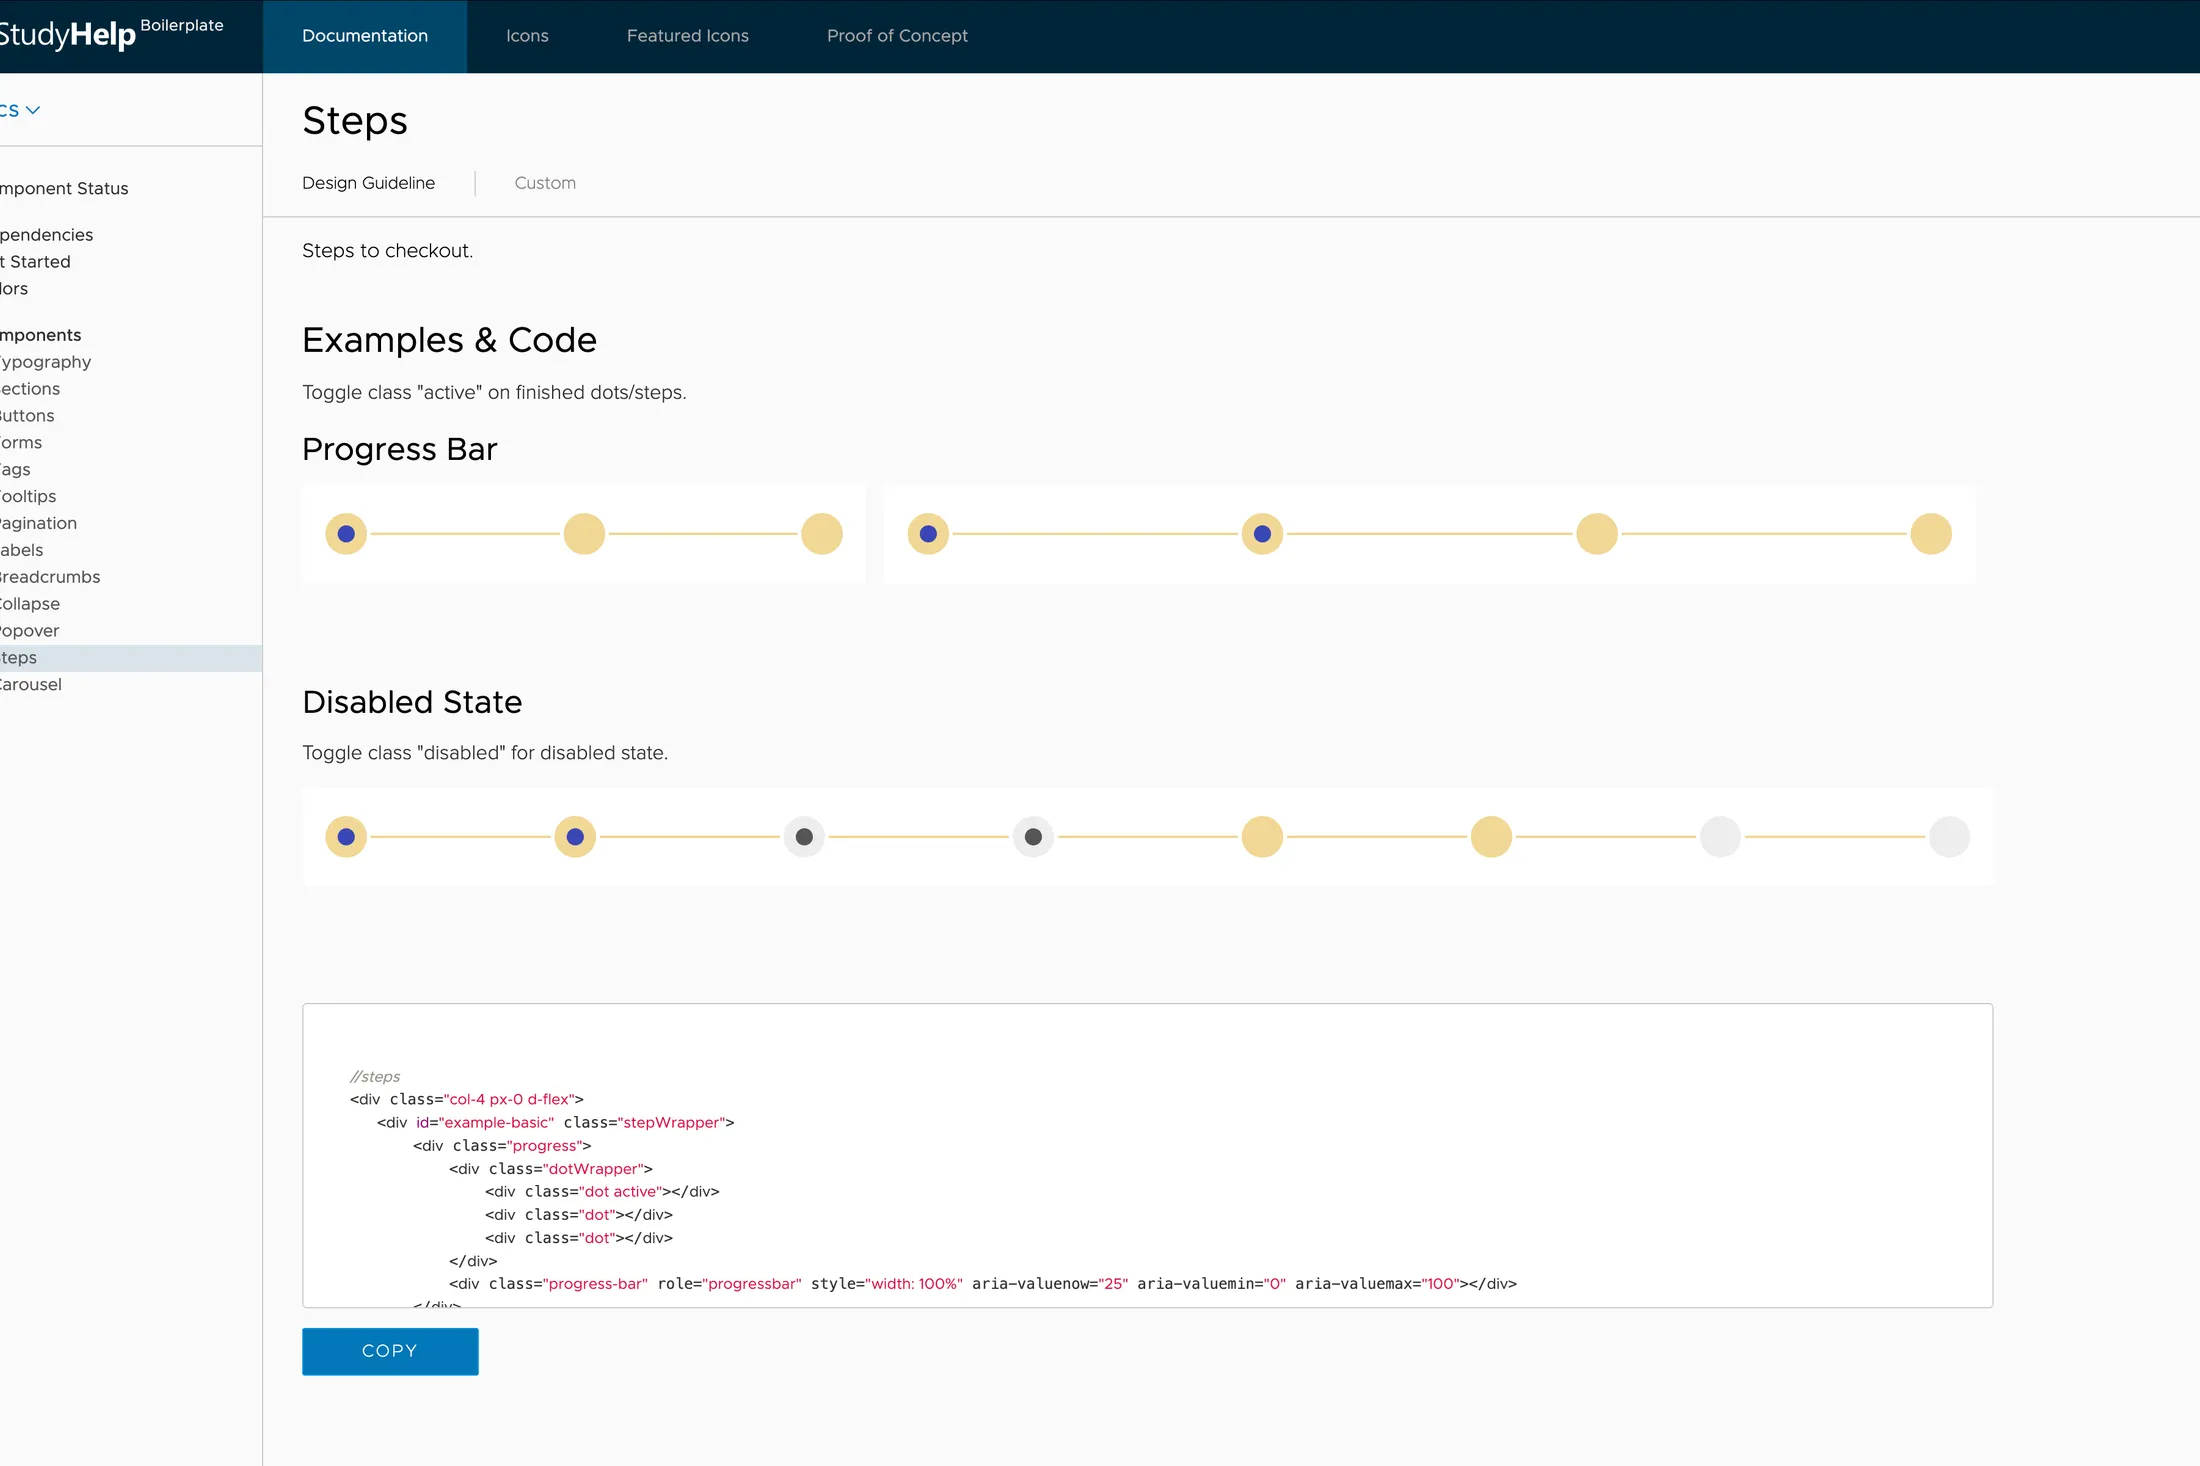
Task: Open Get Started in the sidebar
Action: point(35,262)
